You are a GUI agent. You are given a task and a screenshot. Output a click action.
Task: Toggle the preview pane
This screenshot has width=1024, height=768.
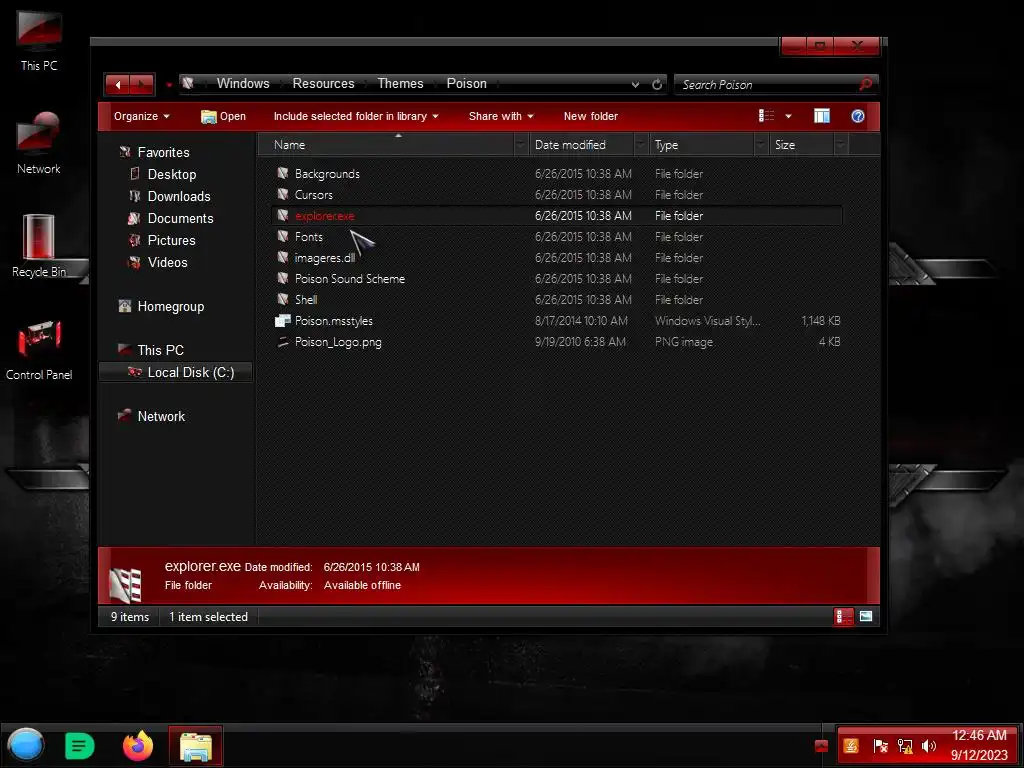click(822, 116)
